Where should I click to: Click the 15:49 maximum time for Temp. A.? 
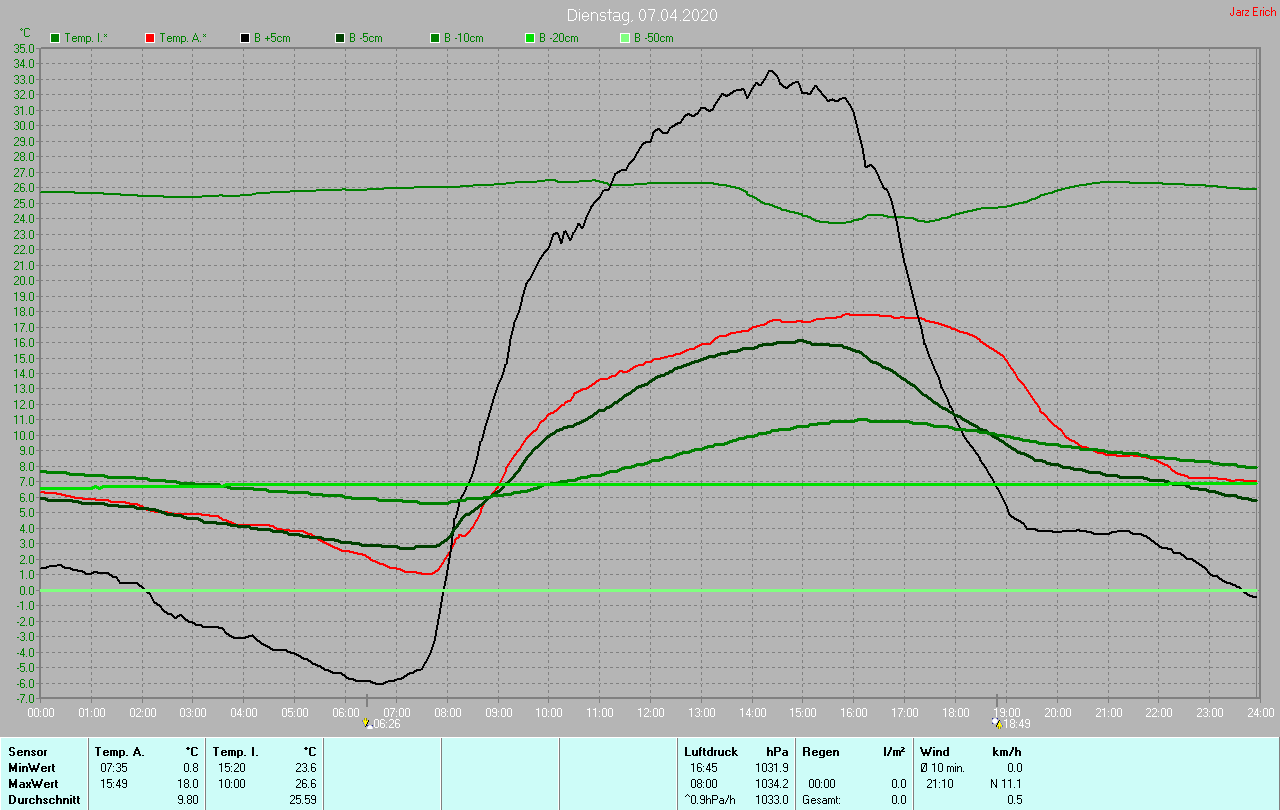tap(114, 783)
